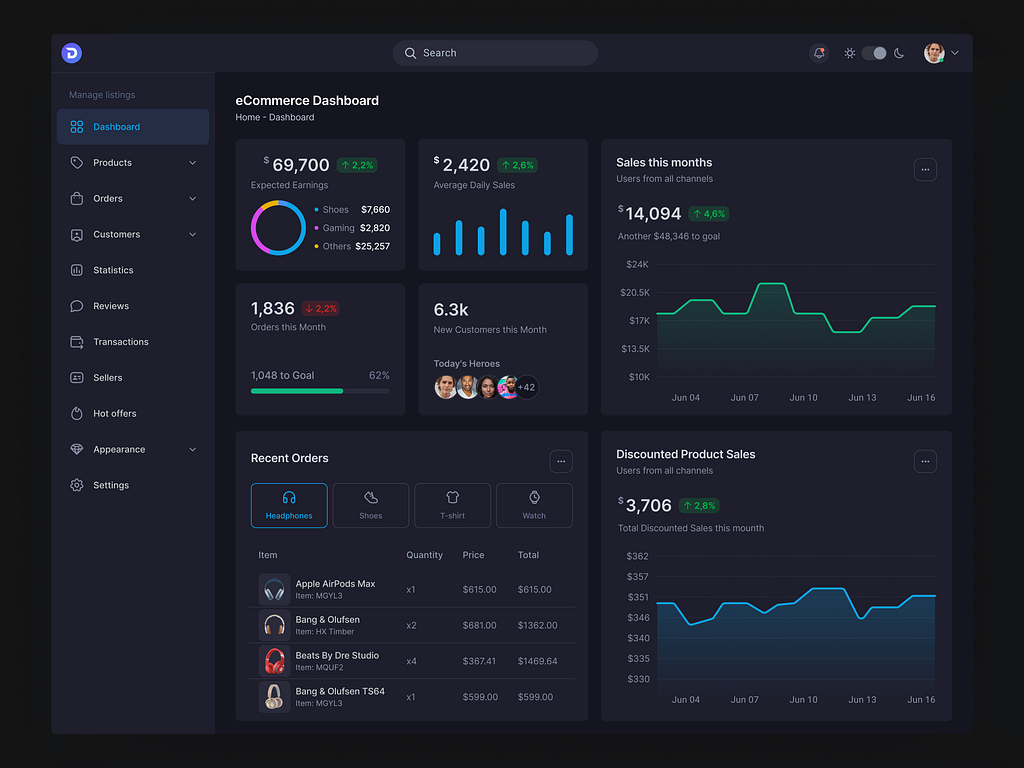Toggle the theme switch in the header
Image resolution: width=1024 pixels, height=768 pixels.
pyautogui.click(x=874, y=52)
